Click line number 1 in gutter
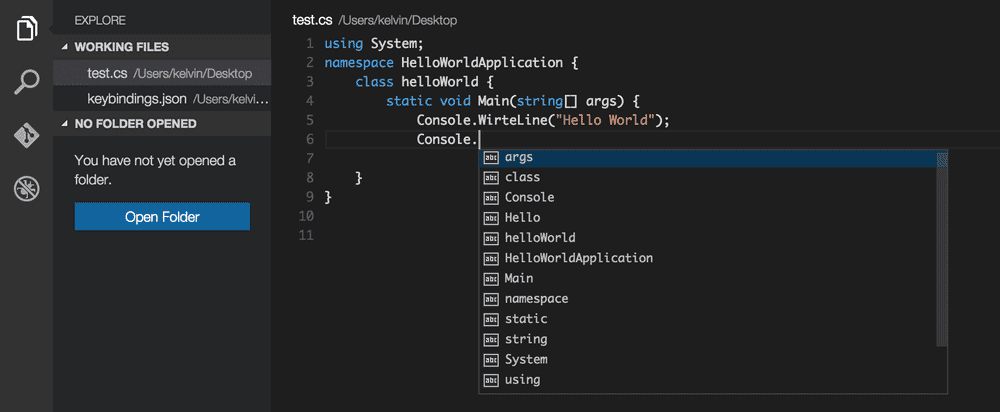Viewport: 1000px width, 412px height. coord(309,44)
